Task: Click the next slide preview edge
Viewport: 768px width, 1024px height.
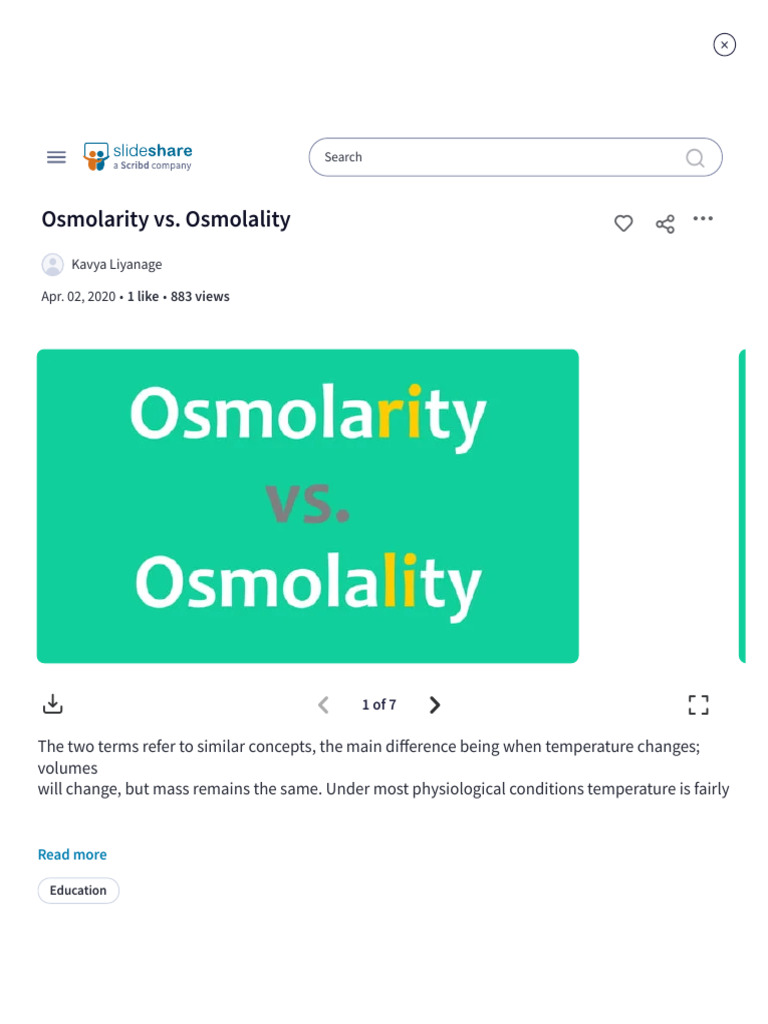Action: 741,506
